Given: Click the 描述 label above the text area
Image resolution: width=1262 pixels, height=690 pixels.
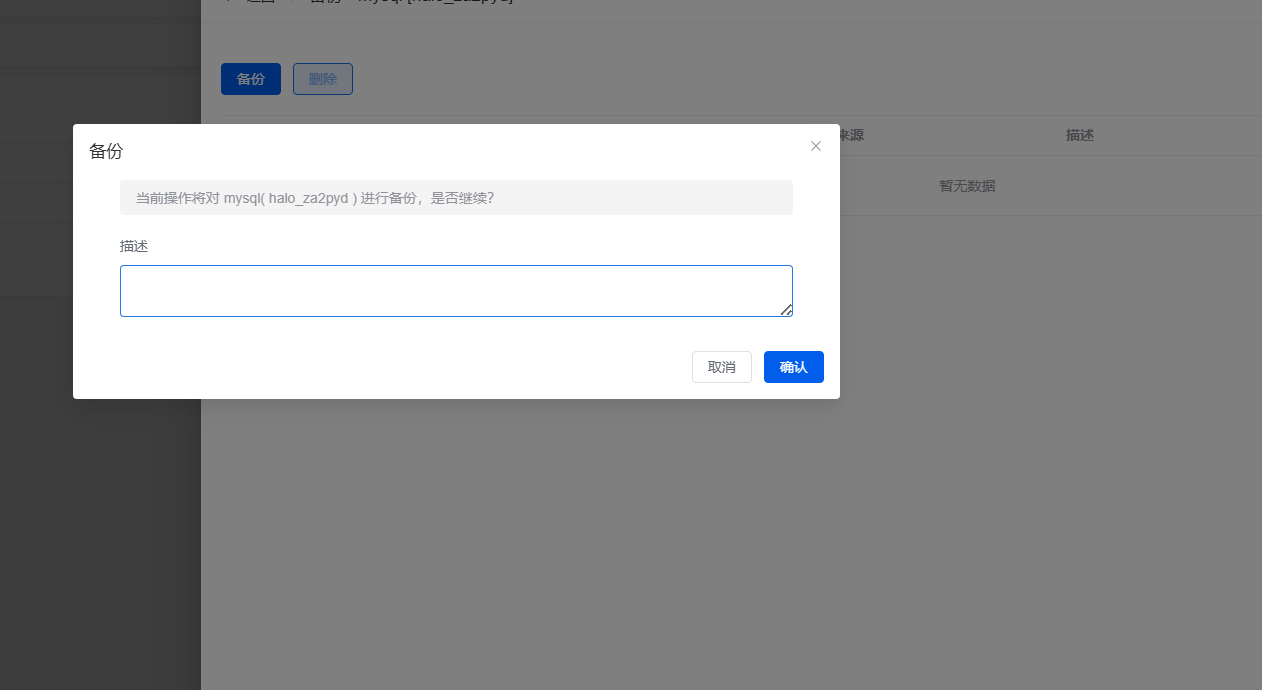Looking at the screenshot, I should coord(134,246).
